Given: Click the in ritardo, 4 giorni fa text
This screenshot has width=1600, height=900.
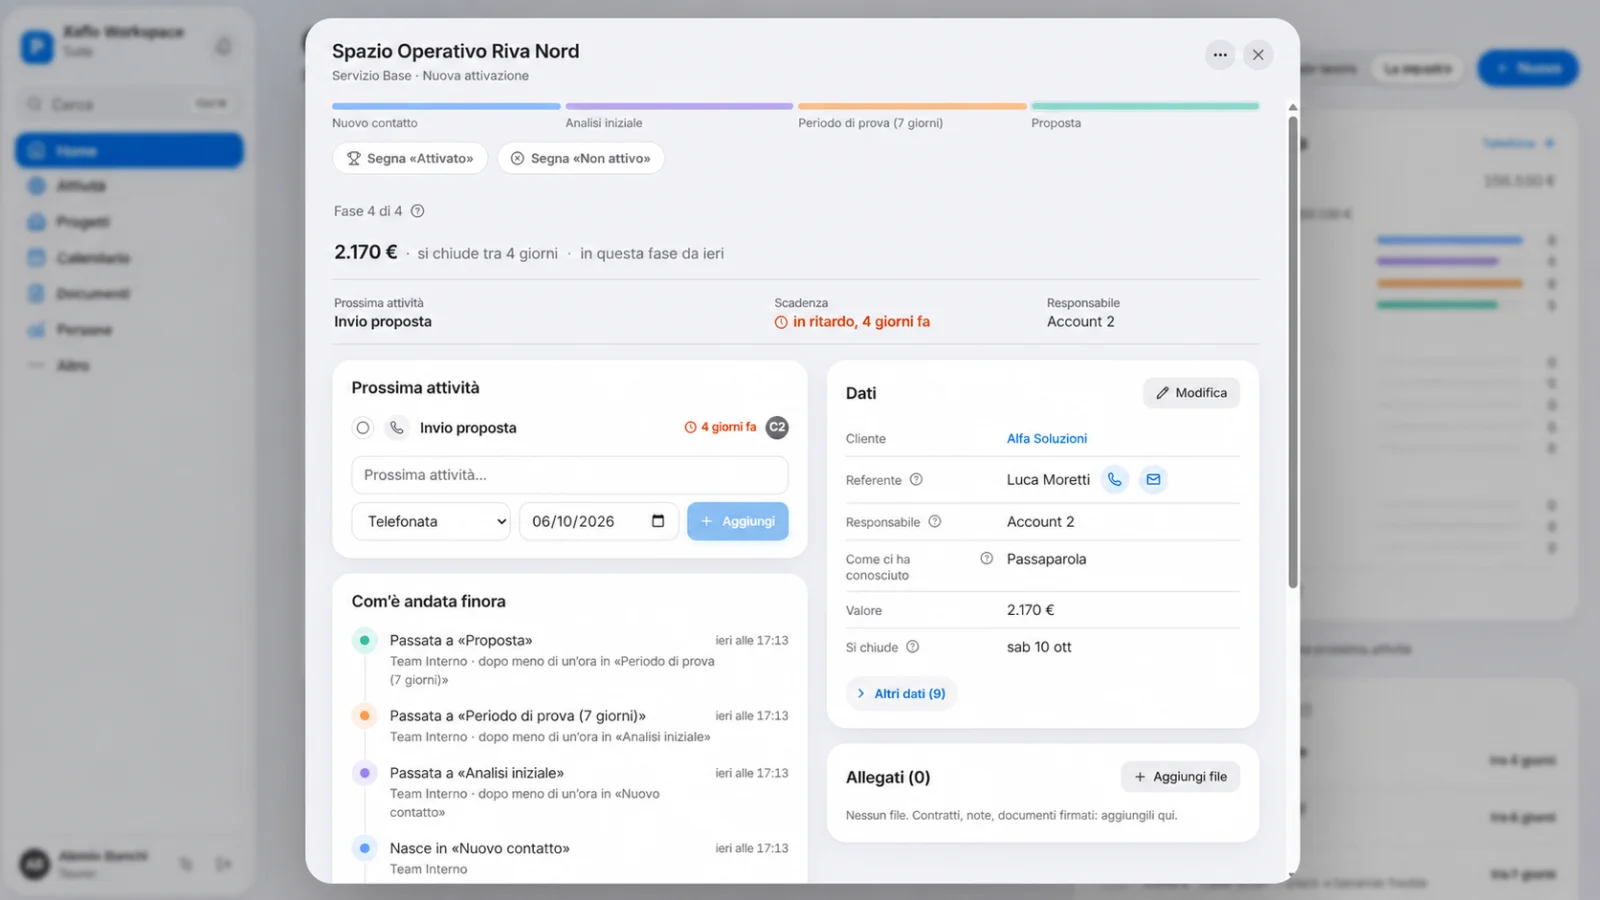Looking at the screenshot, I should pyautogui.click(x=861, y=322).
